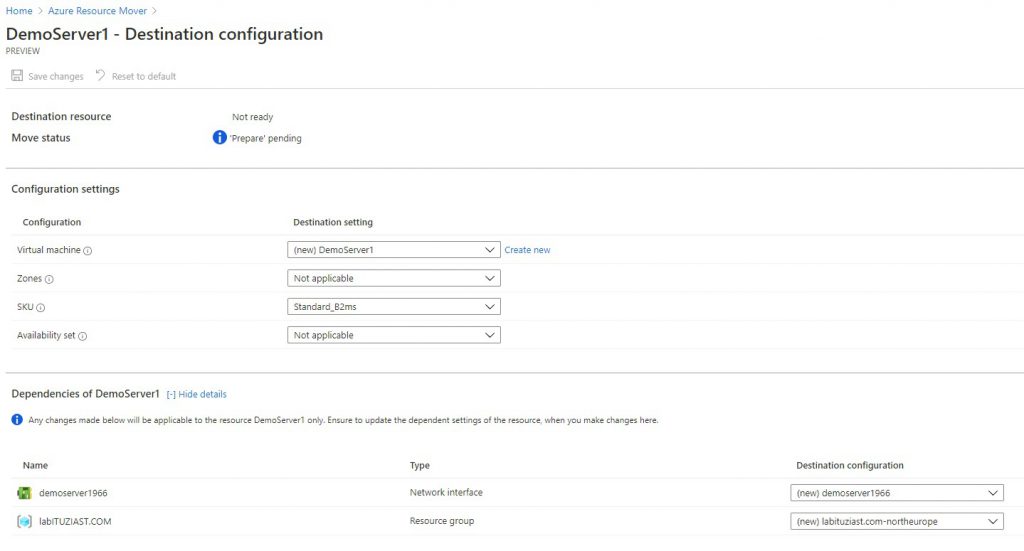1024x551 pixels.
Task: Click the Destination configuration column header
Action: click(x=850, y=465)
